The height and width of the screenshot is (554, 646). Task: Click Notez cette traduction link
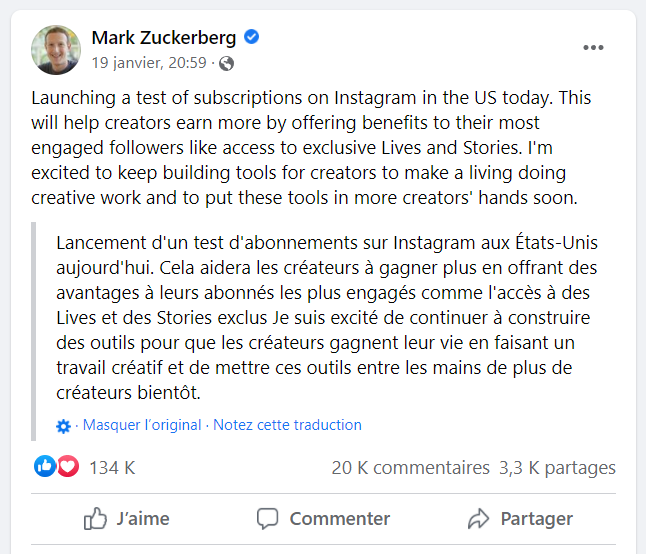coord(288,425)
